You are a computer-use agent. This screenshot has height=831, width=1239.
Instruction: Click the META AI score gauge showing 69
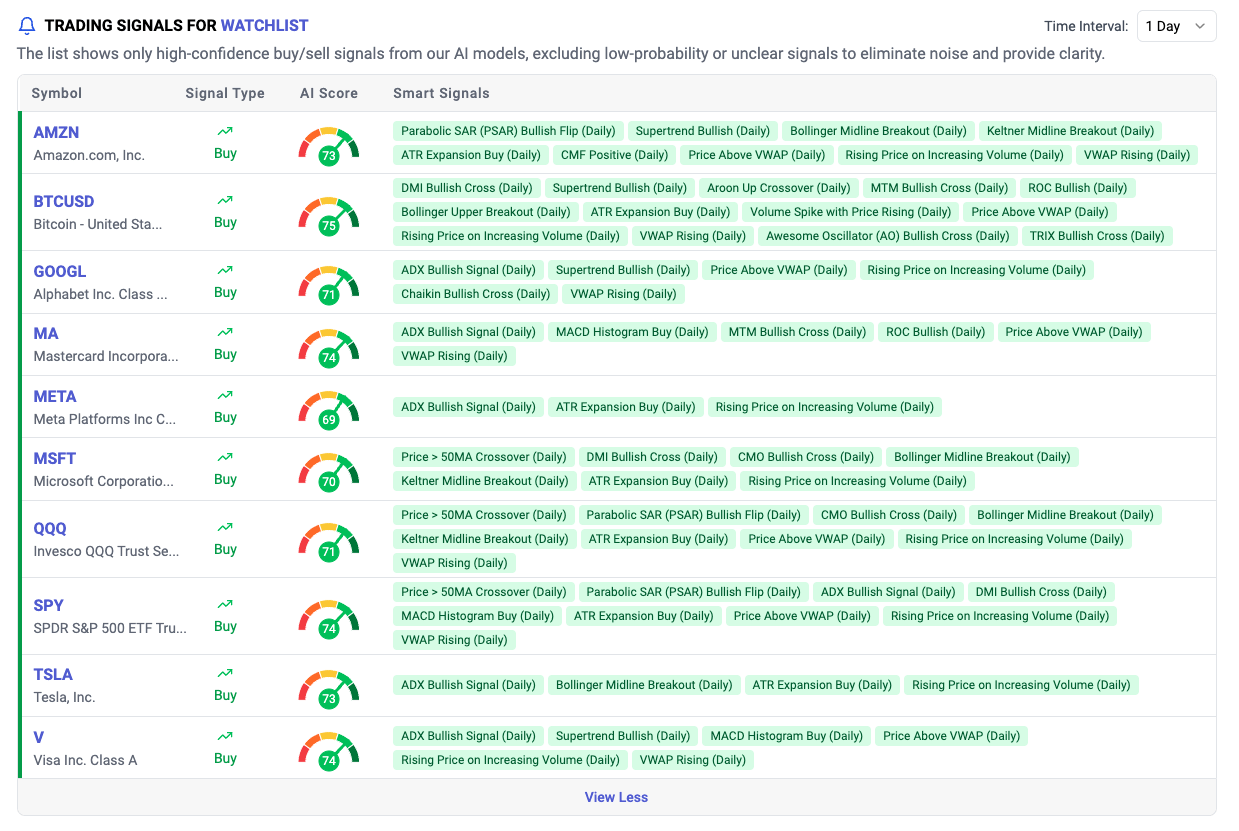pyautogui.click(x=328, y=409)
